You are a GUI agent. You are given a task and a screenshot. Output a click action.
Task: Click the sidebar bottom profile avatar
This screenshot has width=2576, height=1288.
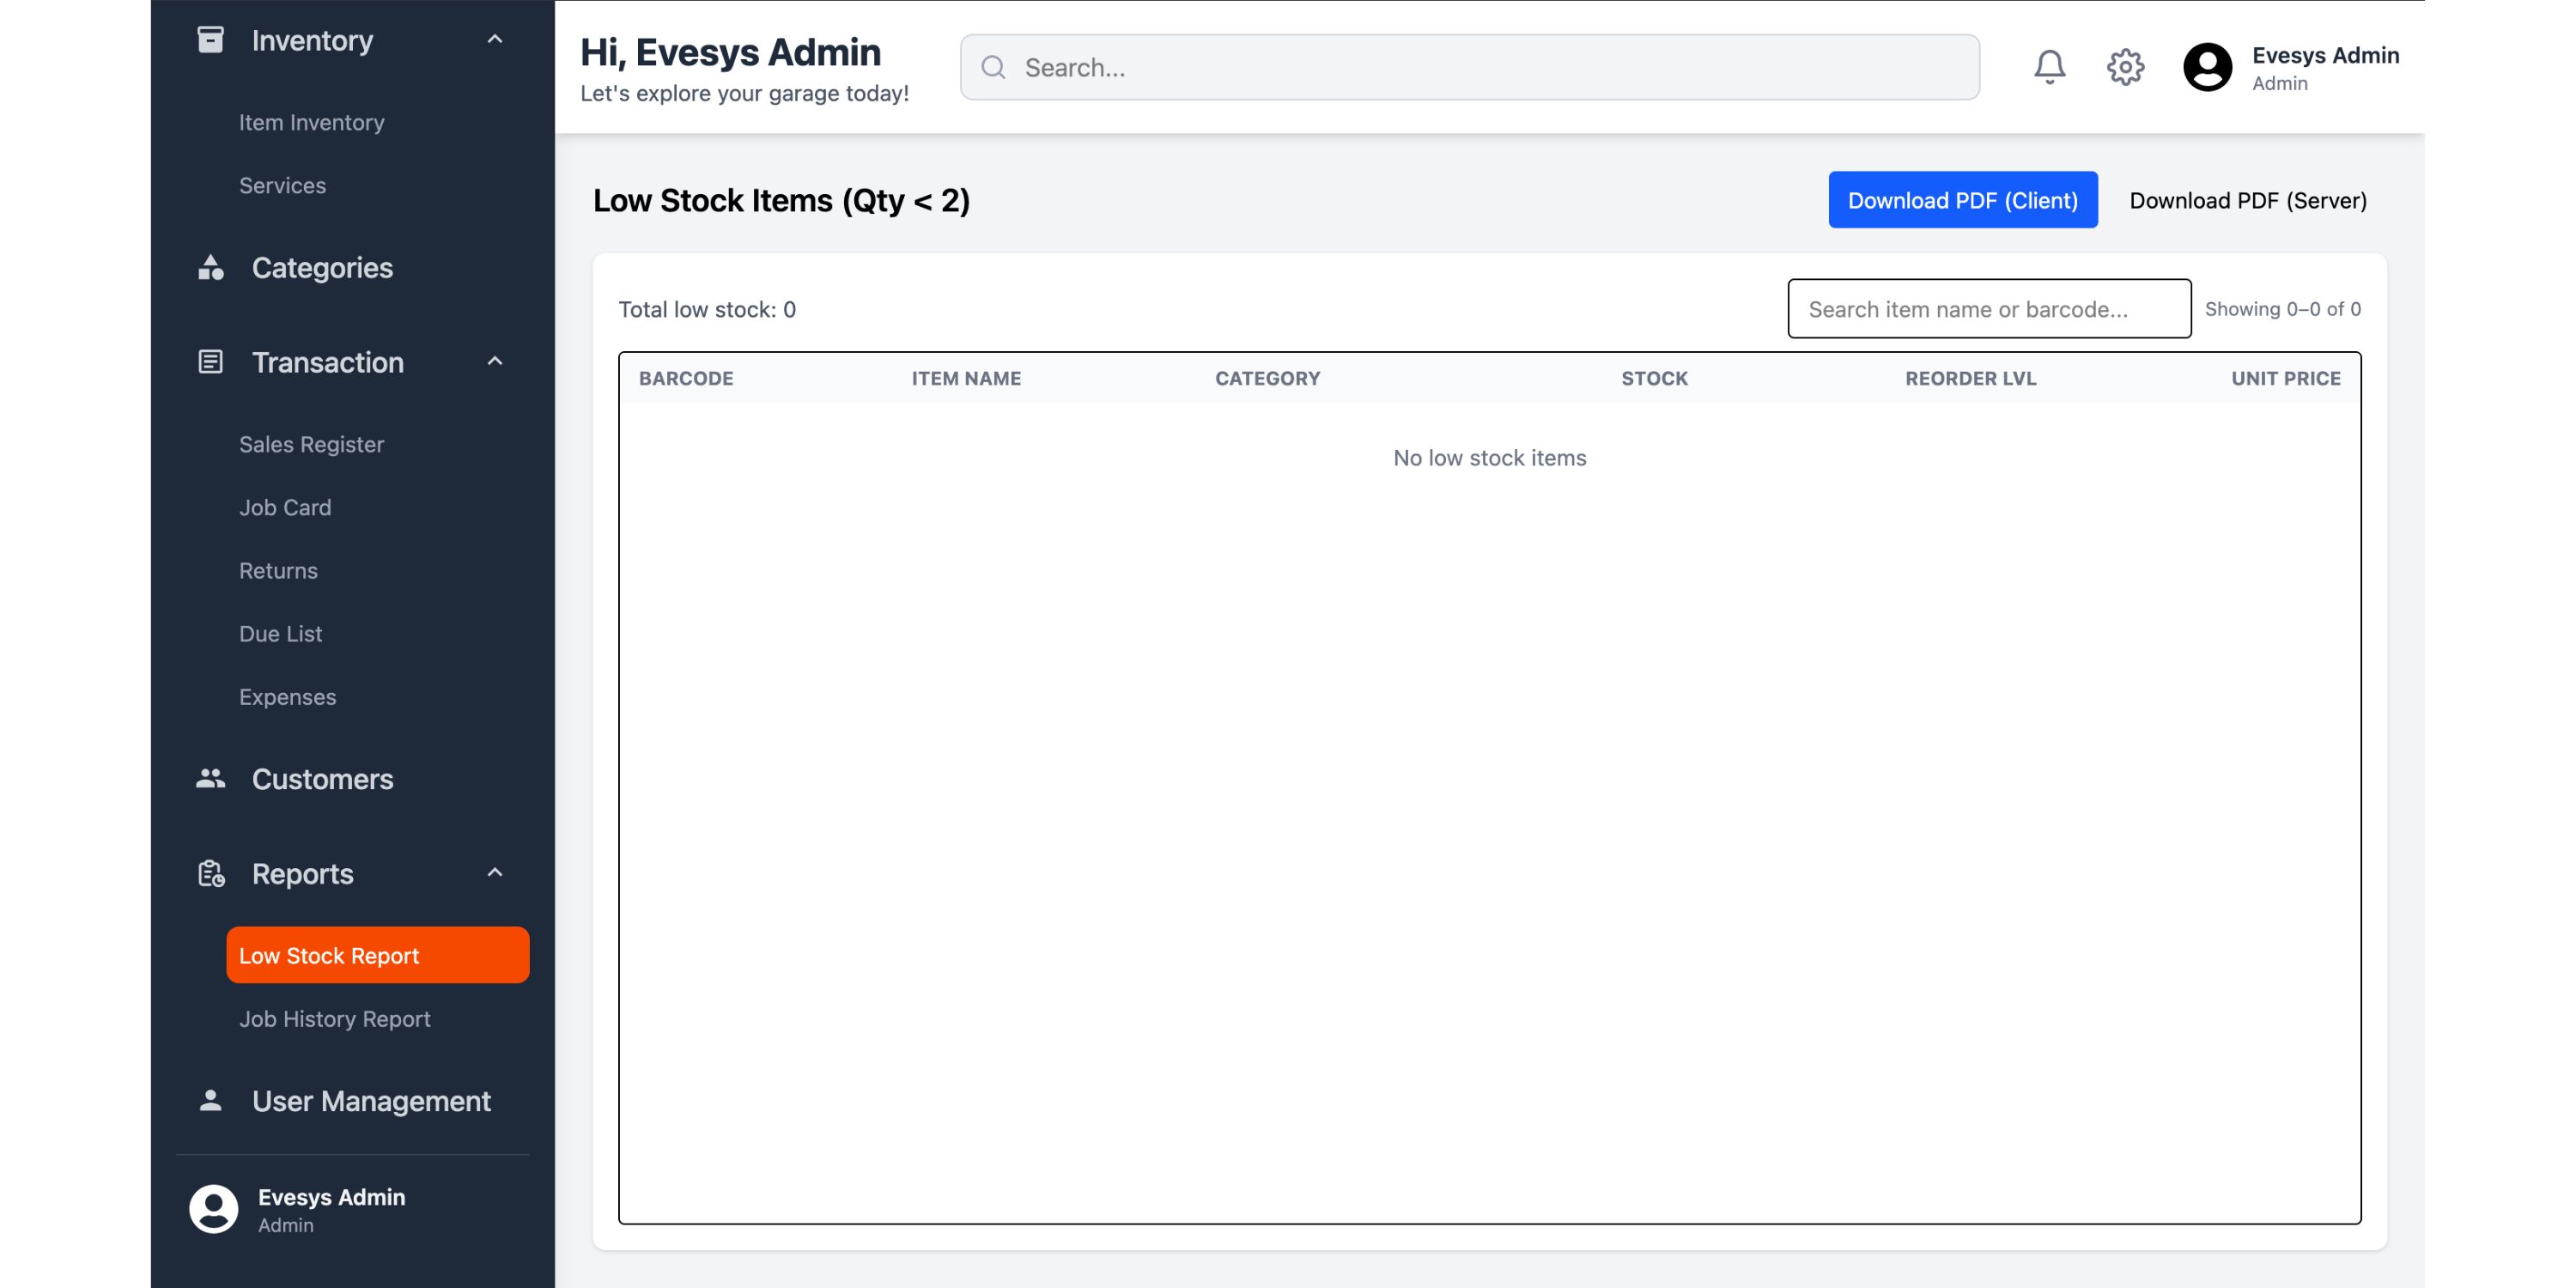tap(213, 1208)
